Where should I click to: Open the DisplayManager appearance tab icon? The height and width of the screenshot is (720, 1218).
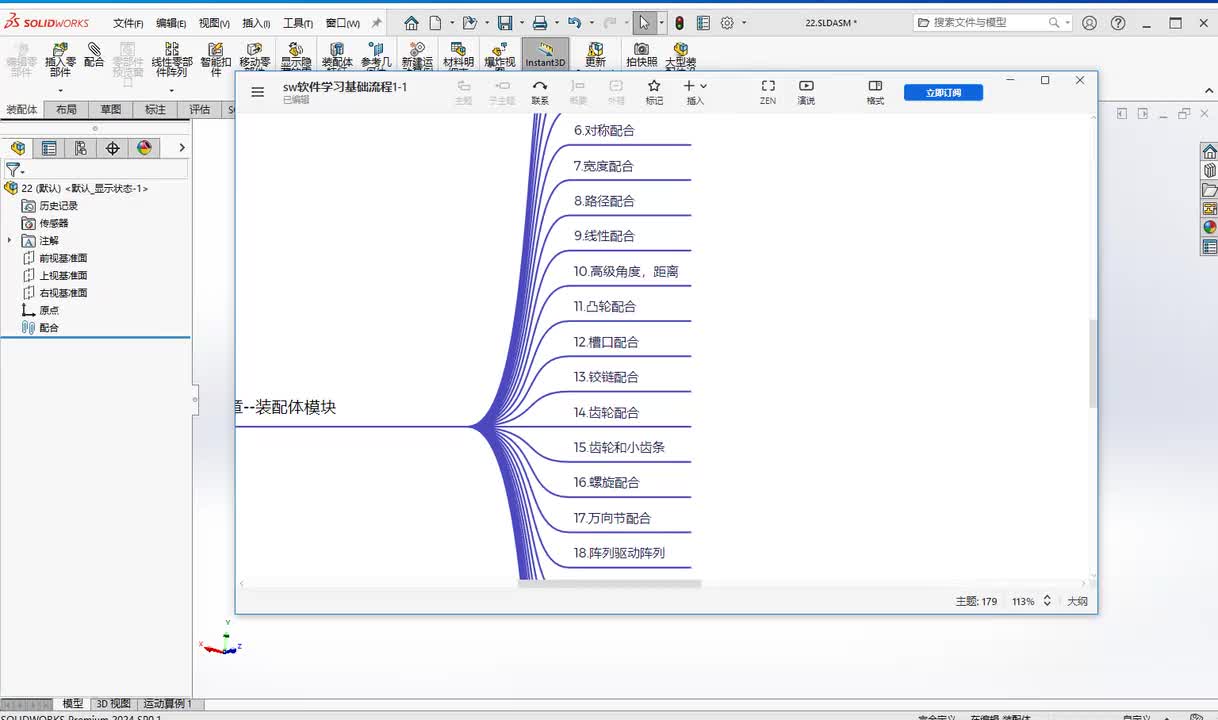(x=144, y=148)
